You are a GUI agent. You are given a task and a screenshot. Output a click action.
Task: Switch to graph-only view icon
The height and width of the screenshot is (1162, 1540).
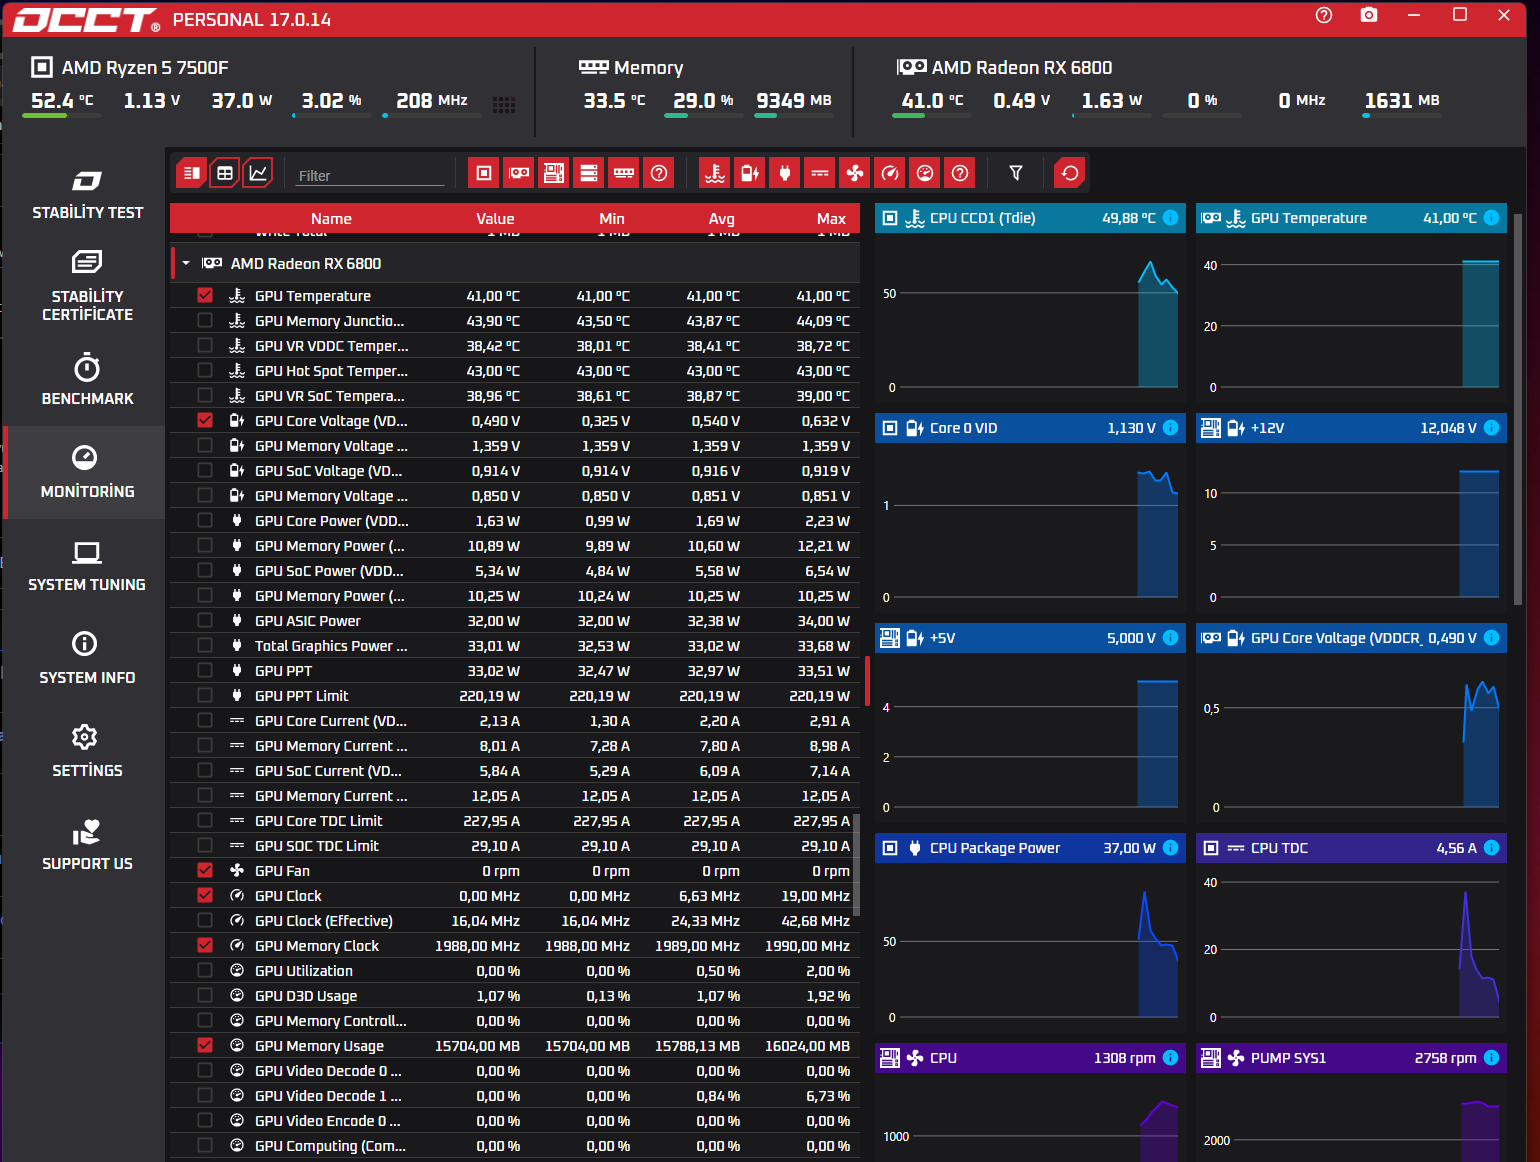point(258,173)
